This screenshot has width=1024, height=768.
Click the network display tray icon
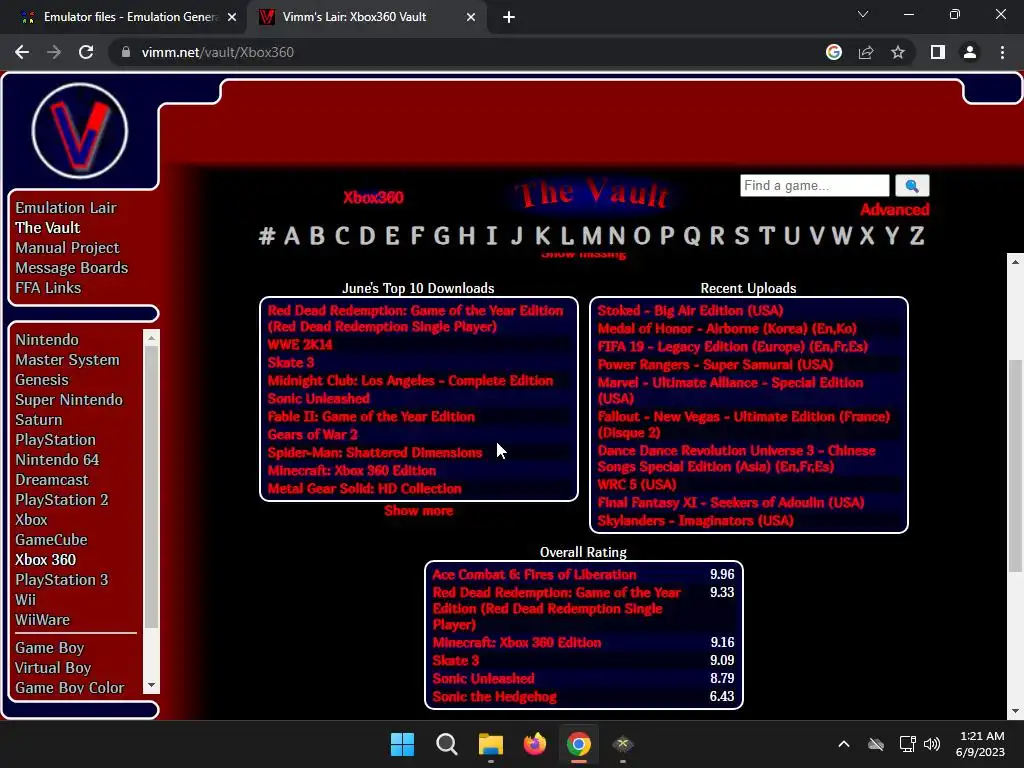907,744
